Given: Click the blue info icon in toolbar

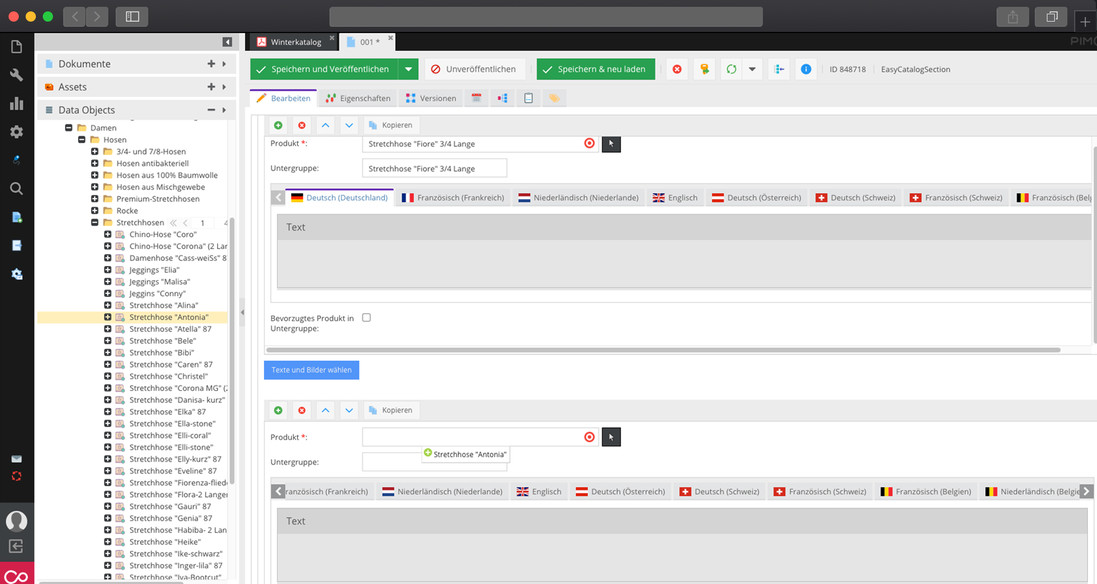Looking at the screenshot, I should pyautogui.click(x=806, y=69).
